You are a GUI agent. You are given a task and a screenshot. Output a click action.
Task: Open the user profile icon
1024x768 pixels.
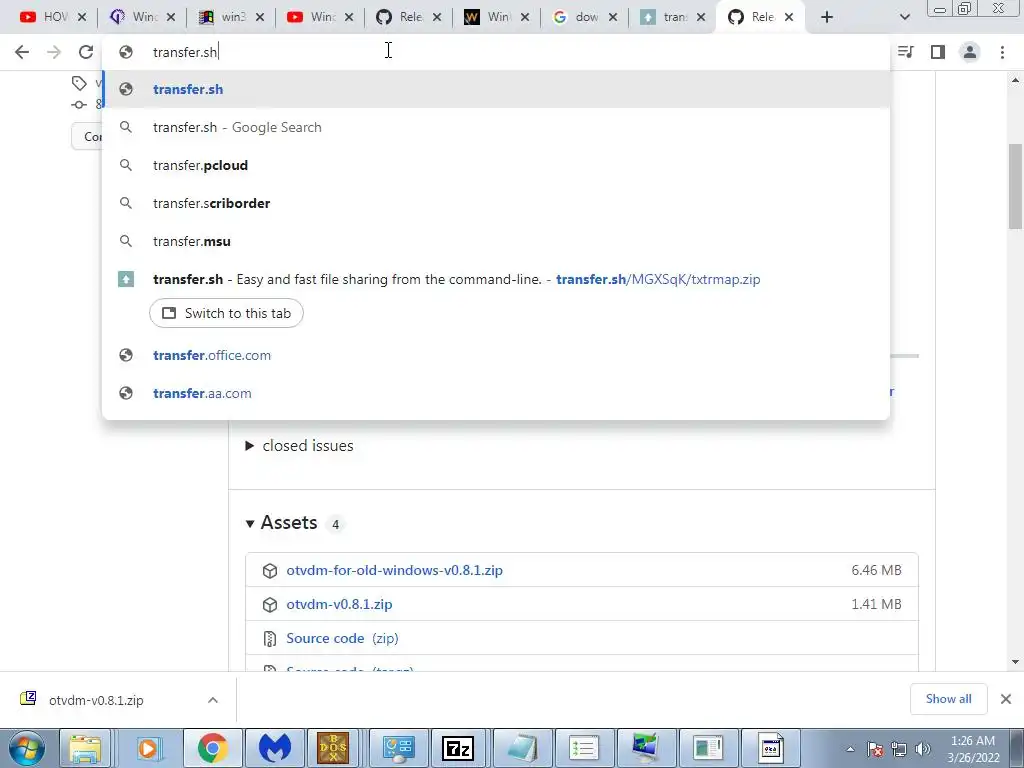coord(970,52)
